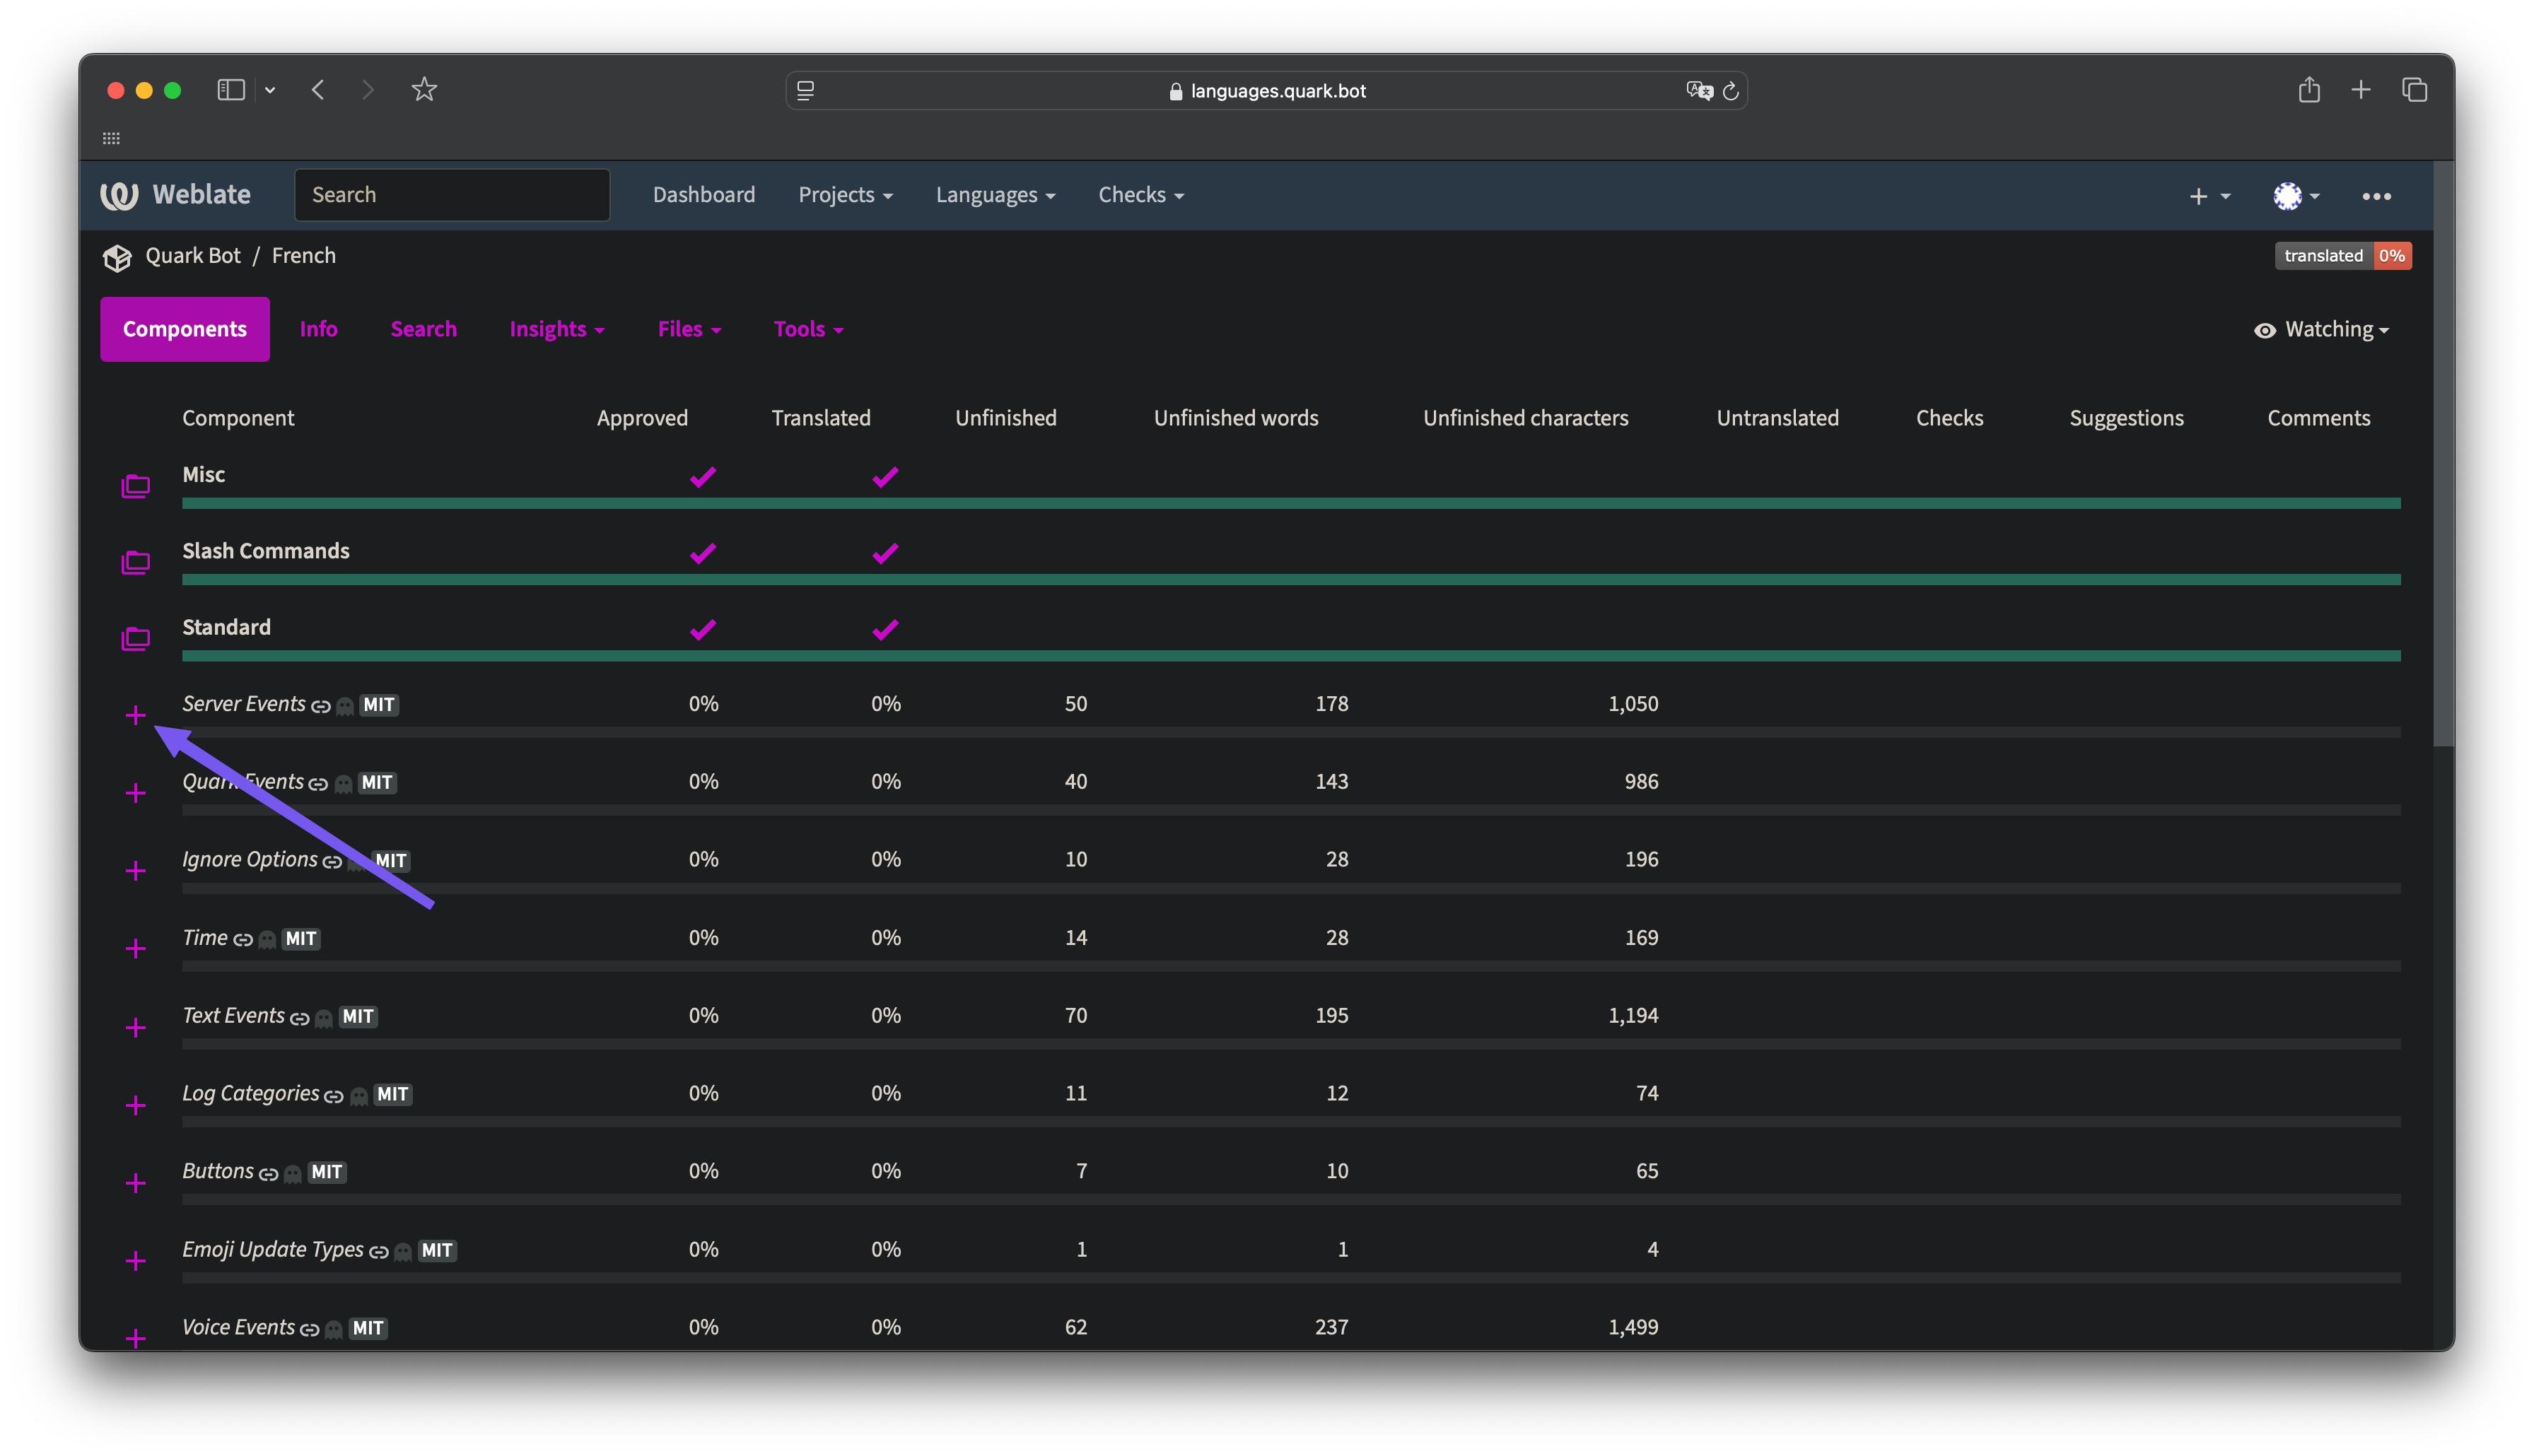Click the Weblate logo icon
The width and height of the screenshot is (2534, 1456).
(119, 195)
